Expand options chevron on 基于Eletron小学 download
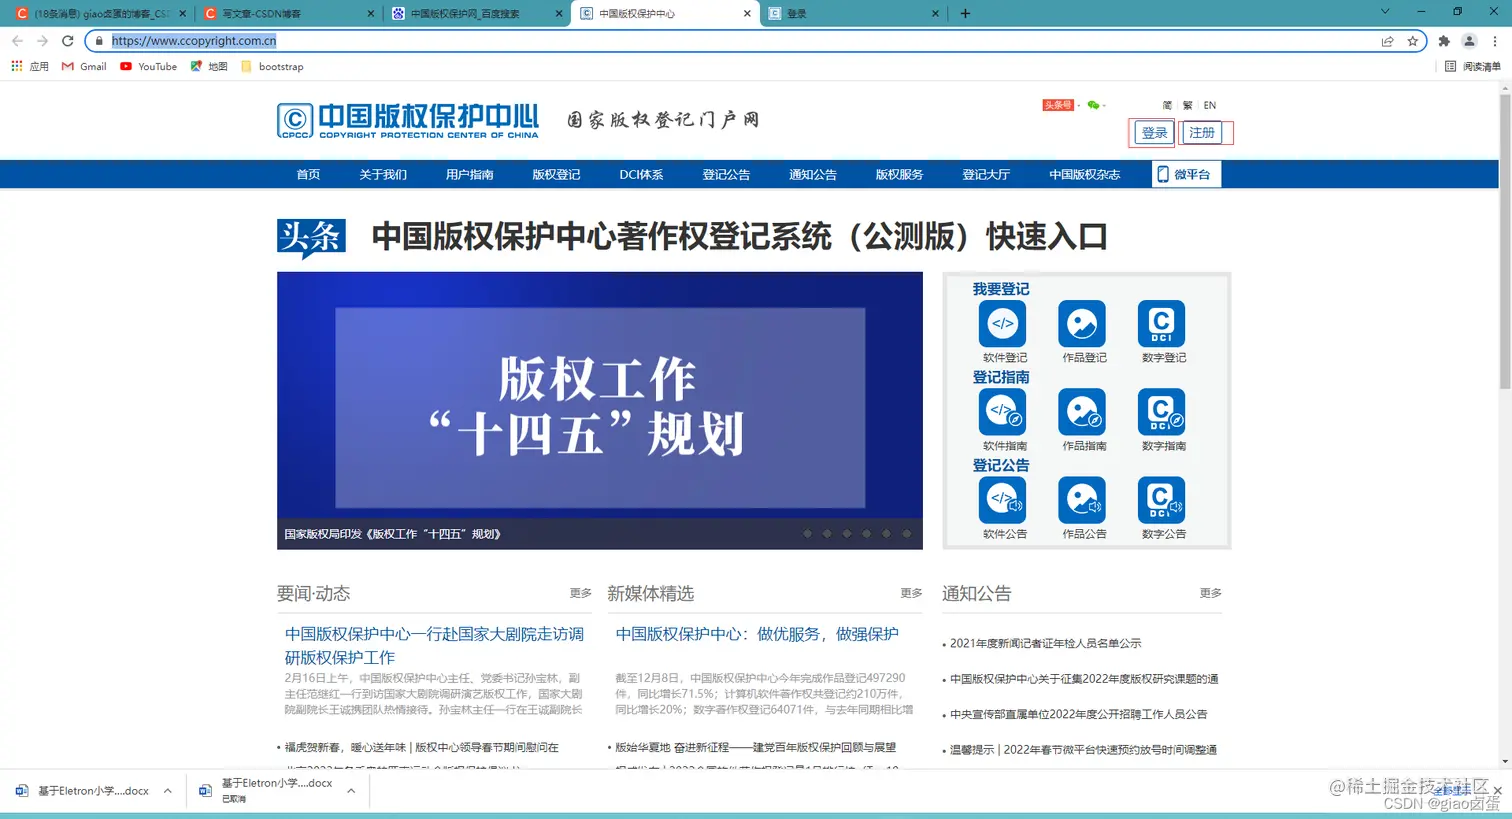 click(170, 790)
